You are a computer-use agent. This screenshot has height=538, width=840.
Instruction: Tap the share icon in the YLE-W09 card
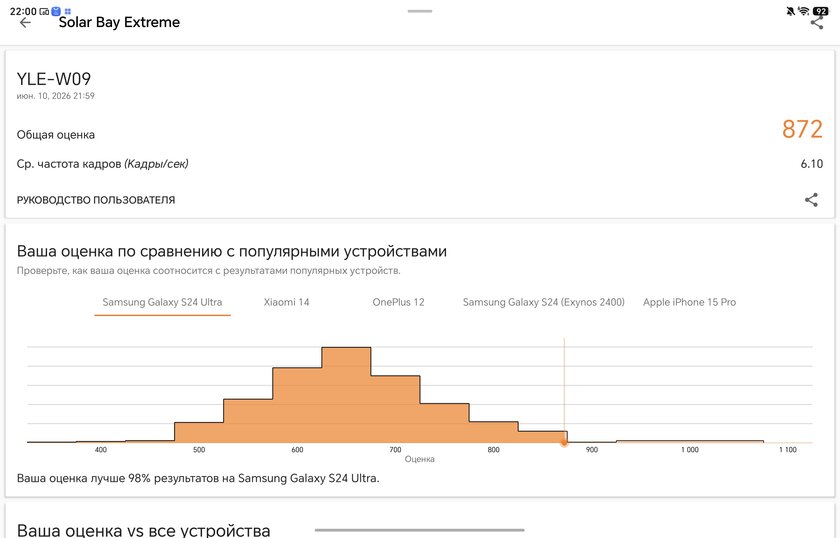[x=811, y=200]
